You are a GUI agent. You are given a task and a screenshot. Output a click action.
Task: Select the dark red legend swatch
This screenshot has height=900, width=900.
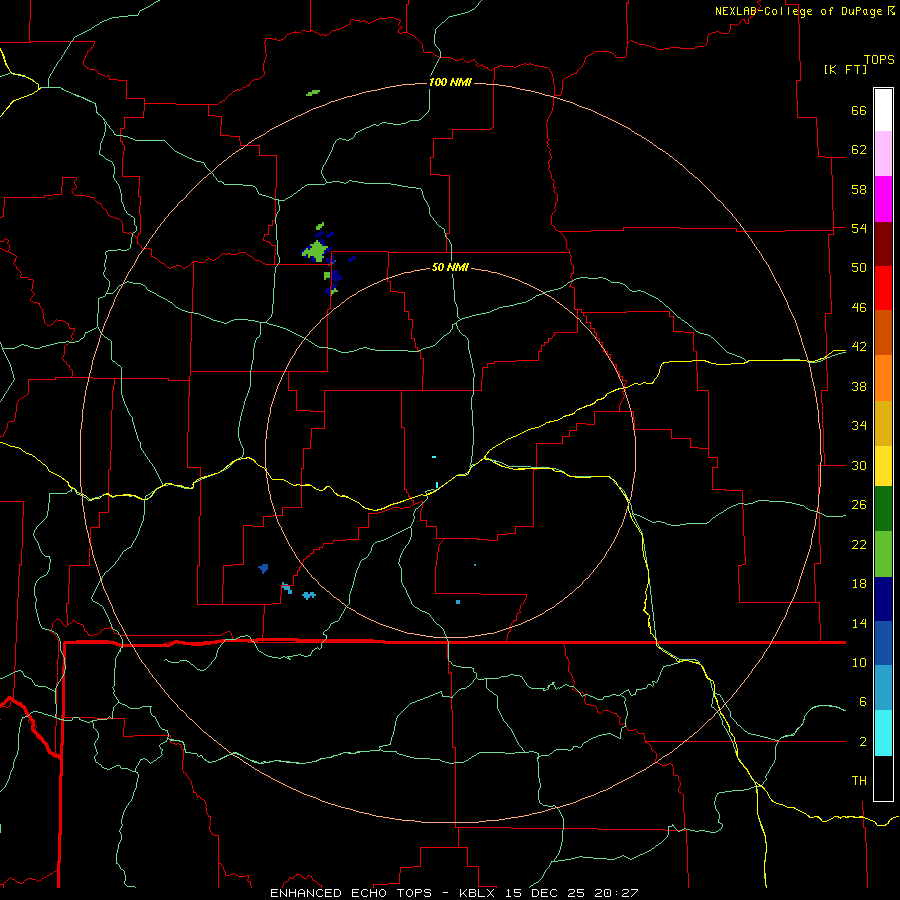[883, 244]
